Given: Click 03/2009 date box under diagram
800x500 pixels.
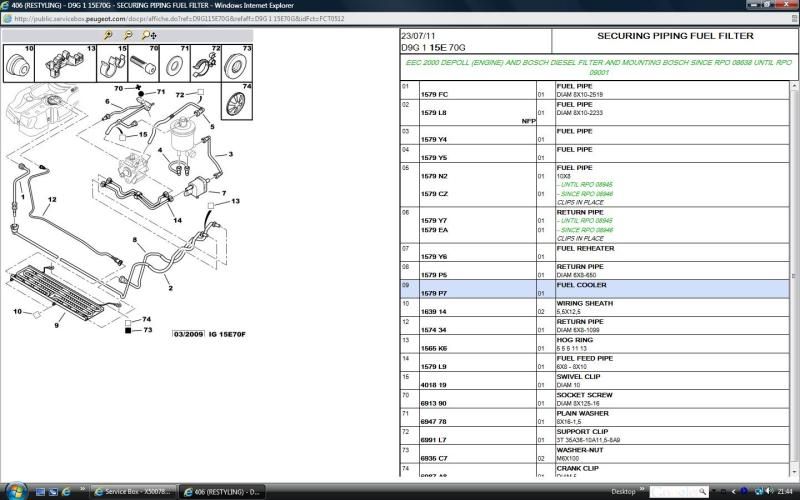Looking at the screenshot, I should tap(188, 334).
